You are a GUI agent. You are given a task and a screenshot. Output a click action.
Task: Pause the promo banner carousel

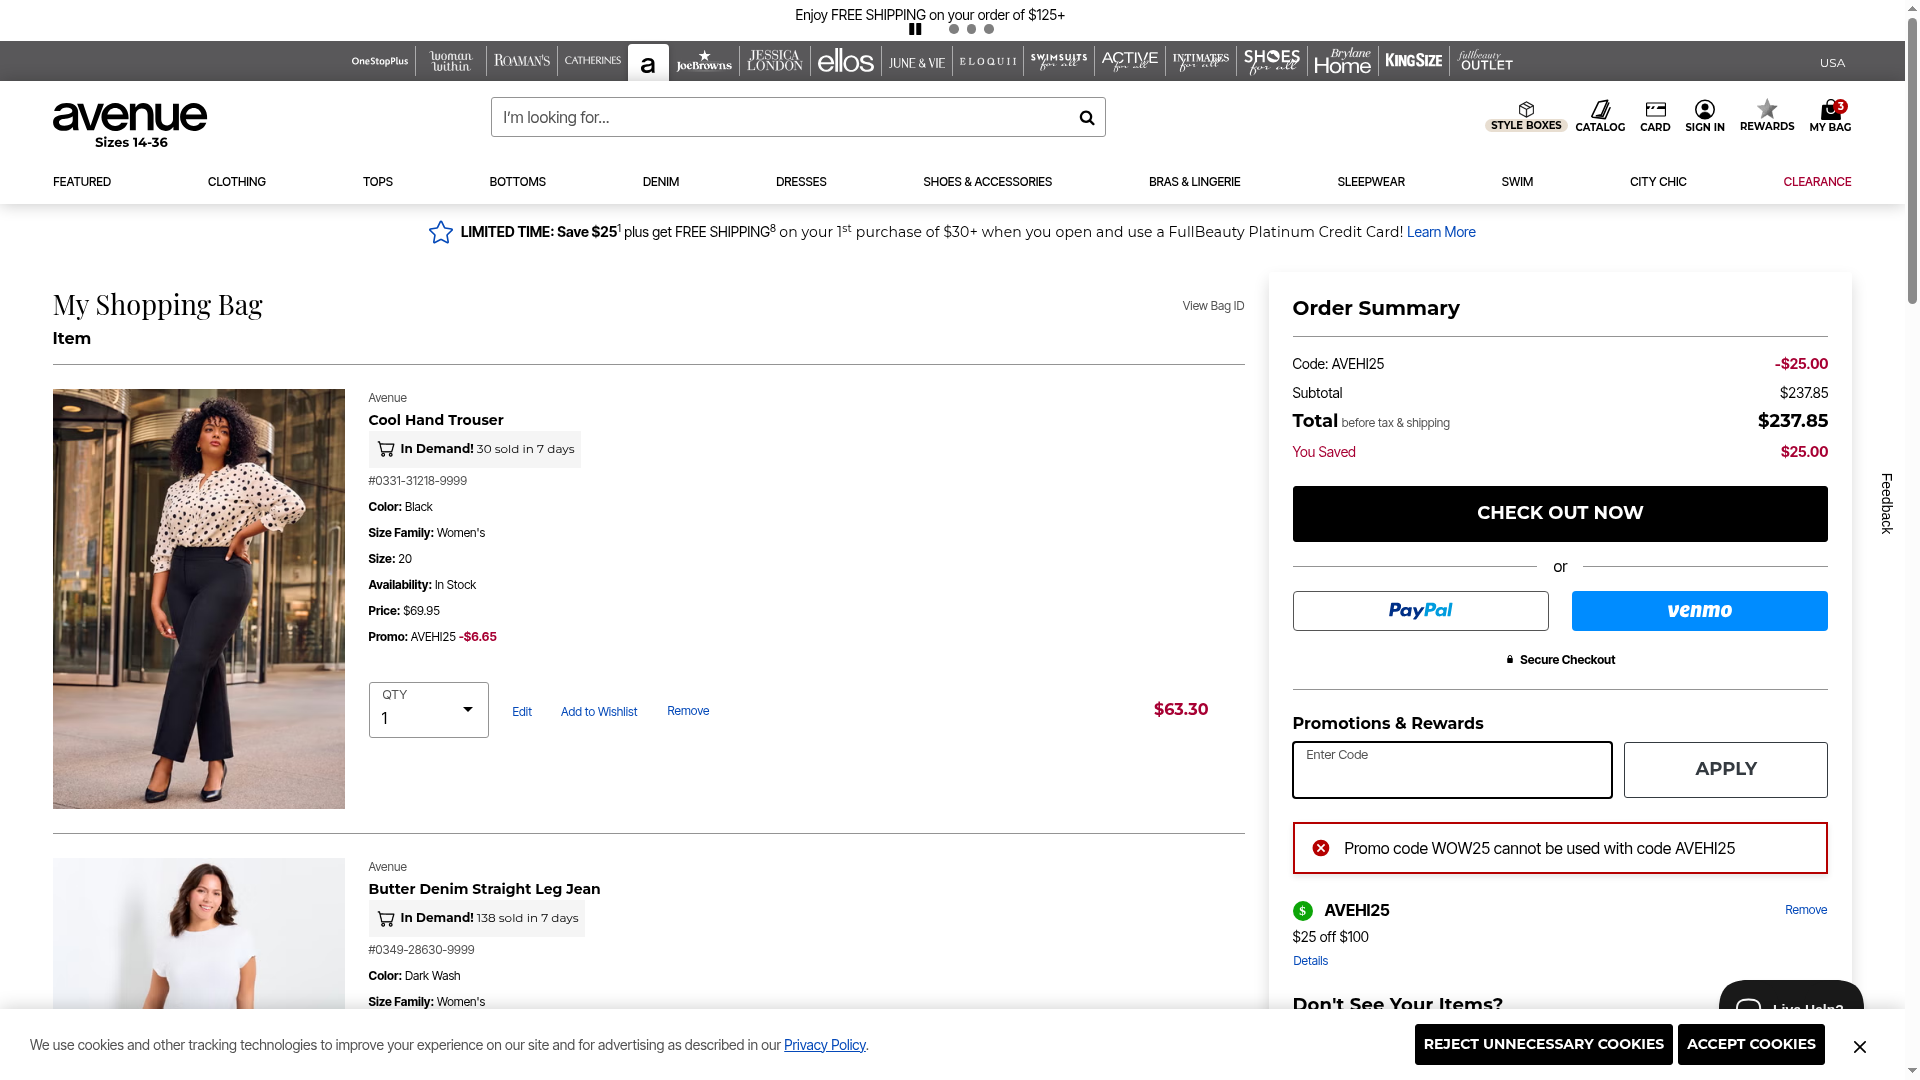[915, 29]
